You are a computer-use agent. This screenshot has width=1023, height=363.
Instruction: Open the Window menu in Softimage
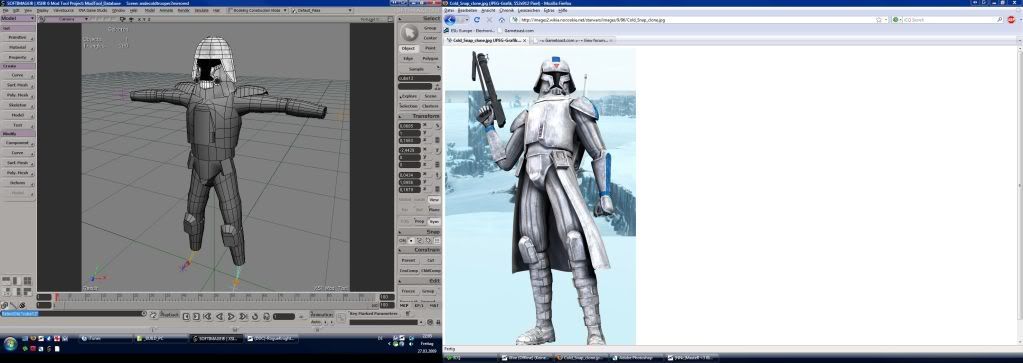click(119, 11)
